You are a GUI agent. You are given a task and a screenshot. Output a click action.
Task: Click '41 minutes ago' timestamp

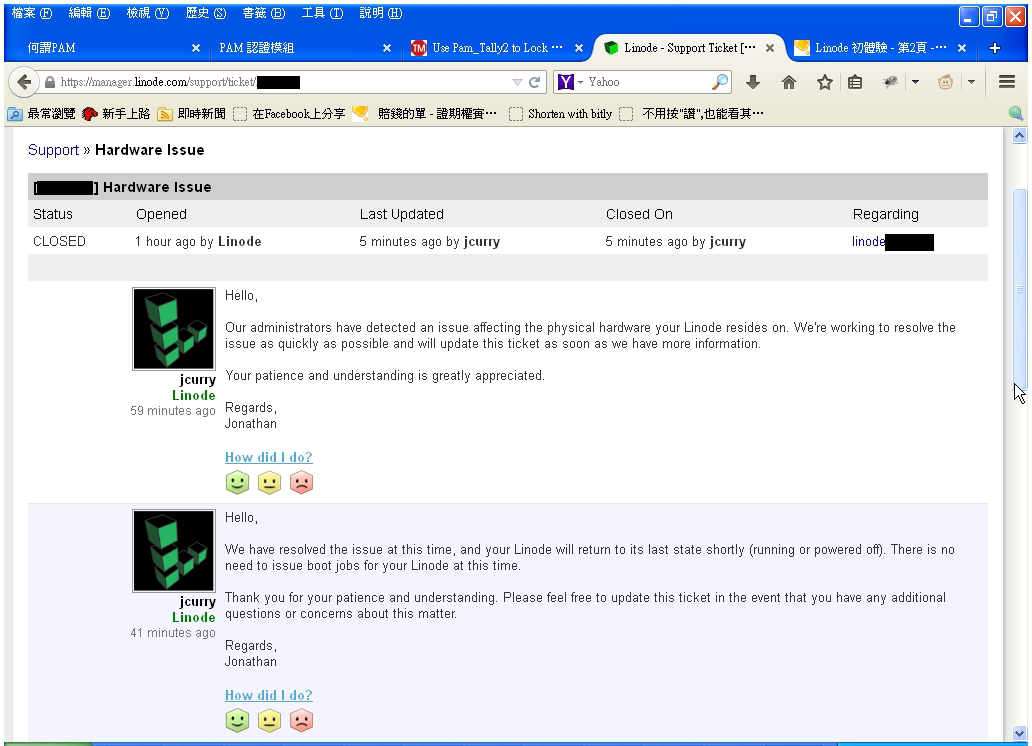pyautogui.click(x=172, y=633)
